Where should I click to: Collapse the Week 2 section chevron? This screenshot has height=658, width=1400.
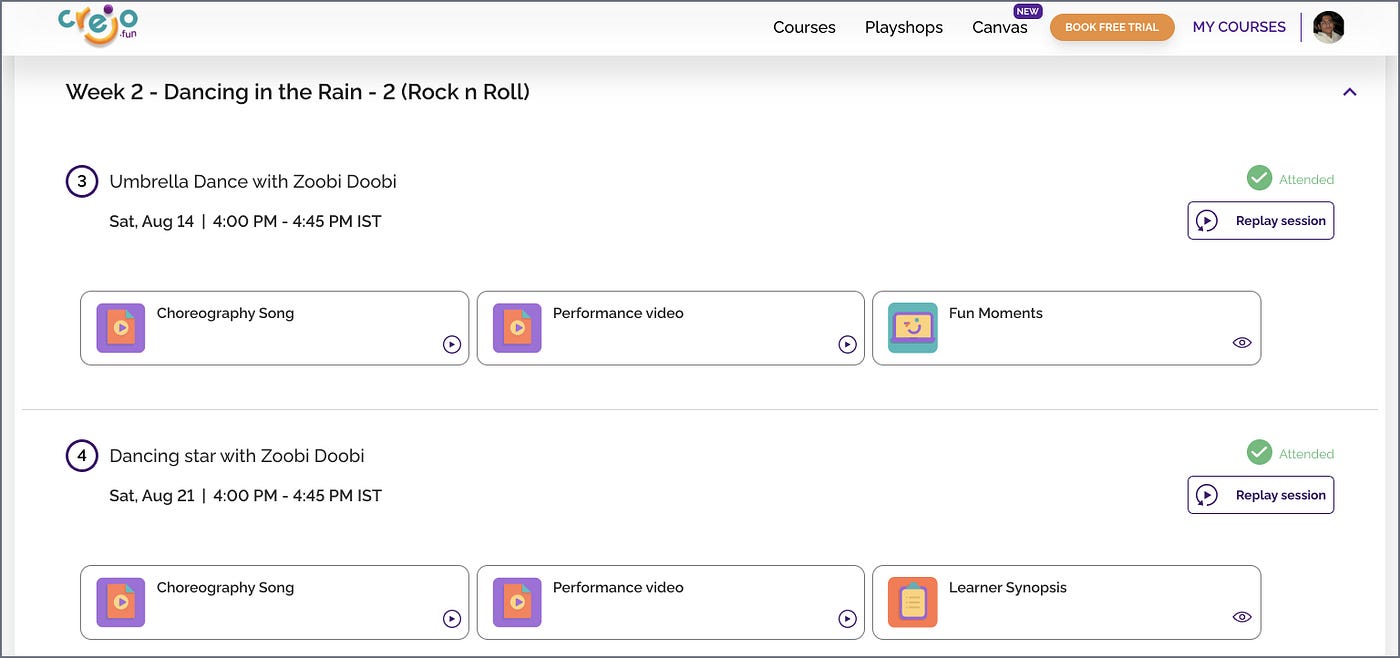click(1349, 92)
